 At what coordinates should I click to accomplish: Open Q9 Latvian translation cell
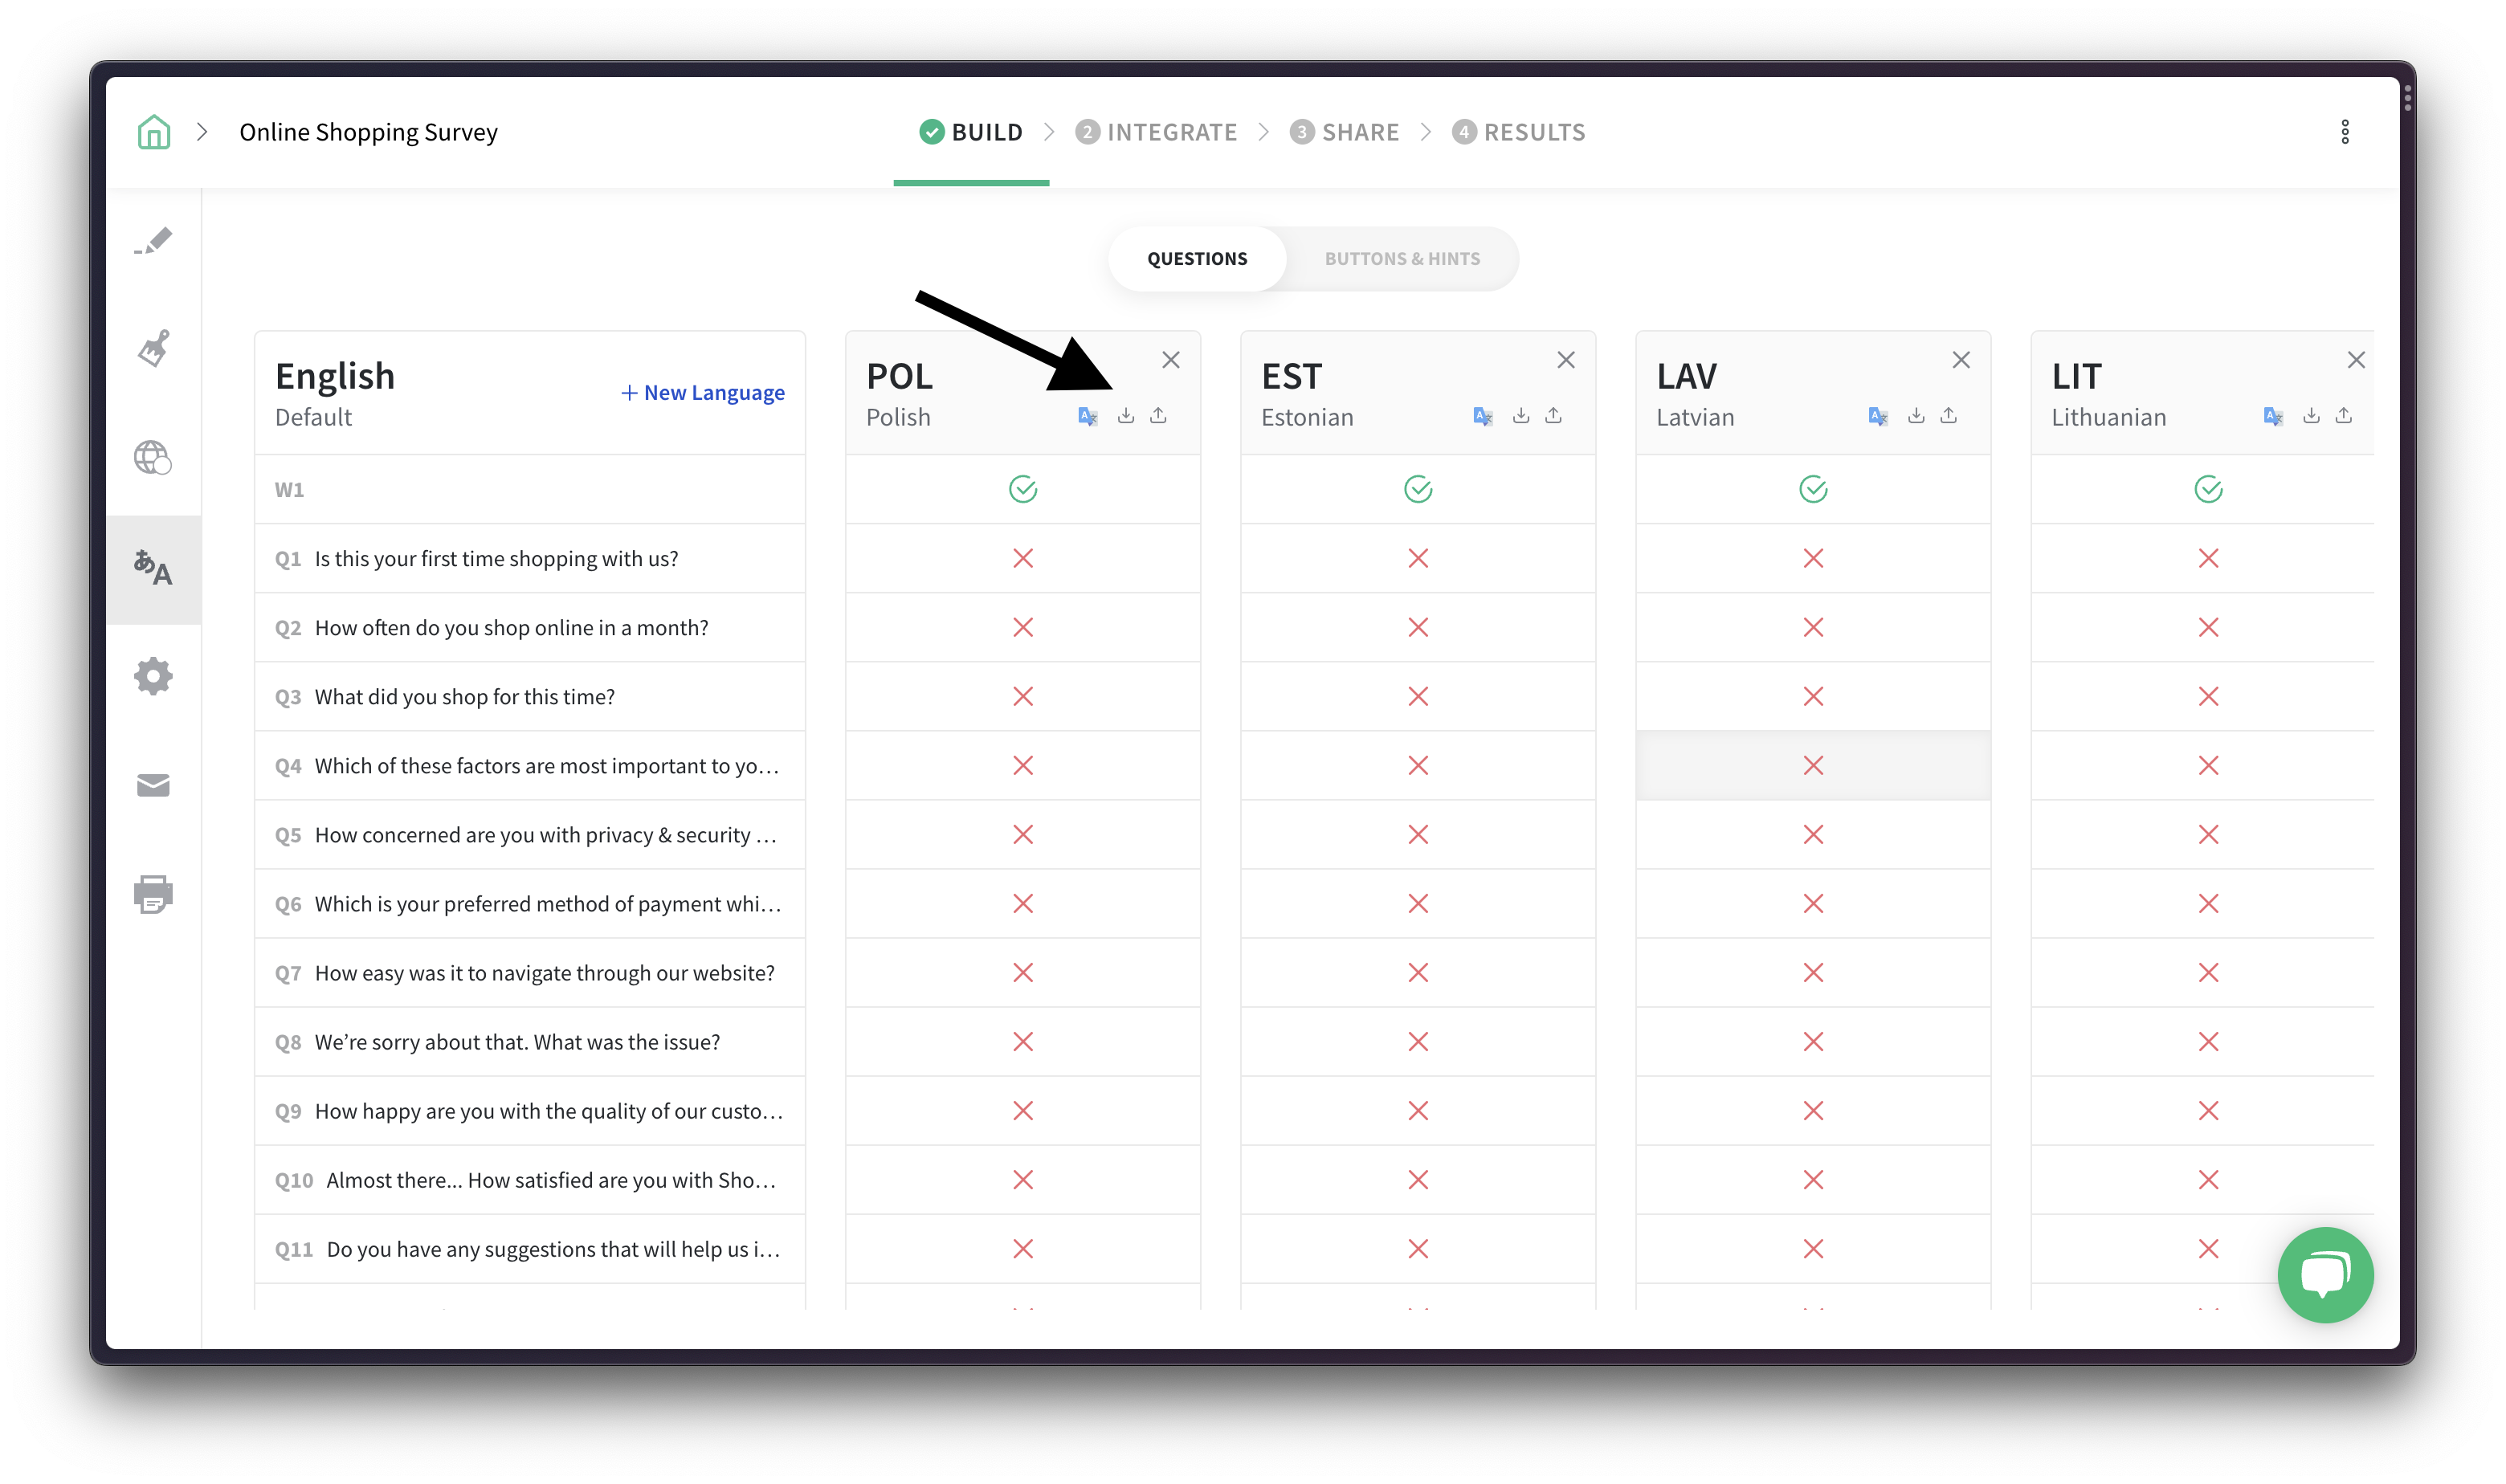click(1813, 1111)
